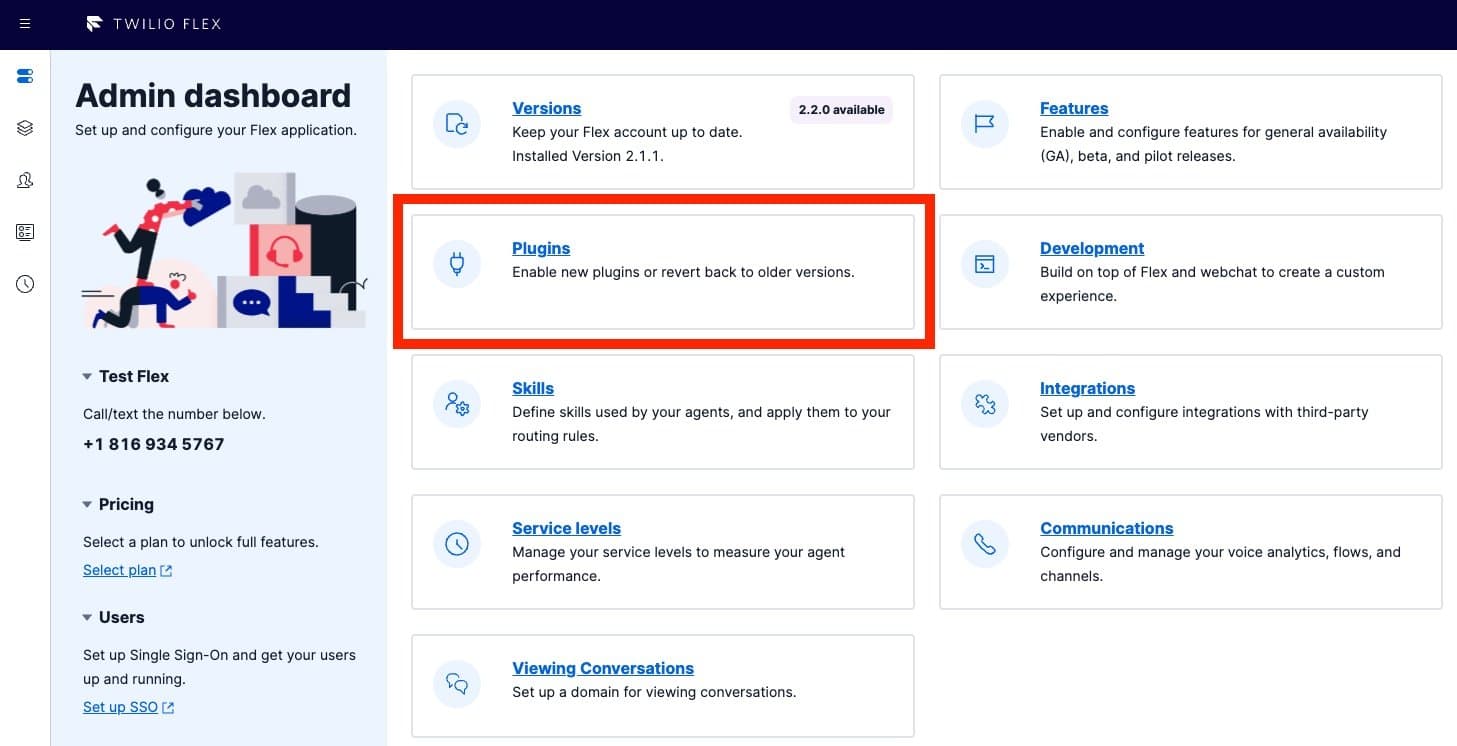Screen dimensions: 1457x746
Task: Click the Integrations puzzle piece icon
Action: [984, 403]
